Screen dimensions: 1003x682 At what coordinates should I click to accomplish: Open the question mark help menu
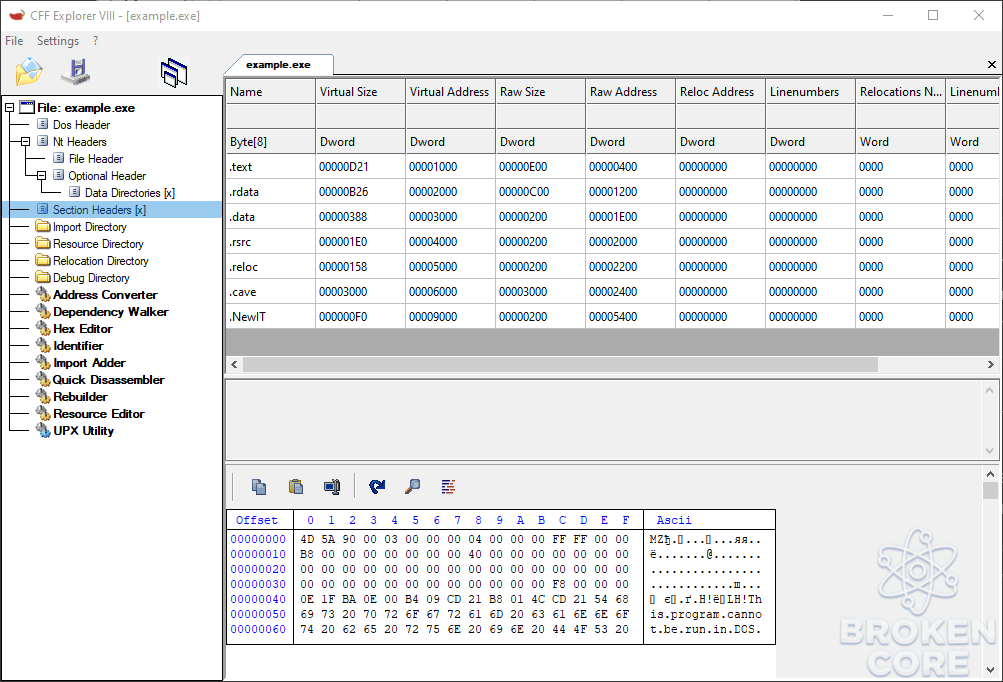95,41
